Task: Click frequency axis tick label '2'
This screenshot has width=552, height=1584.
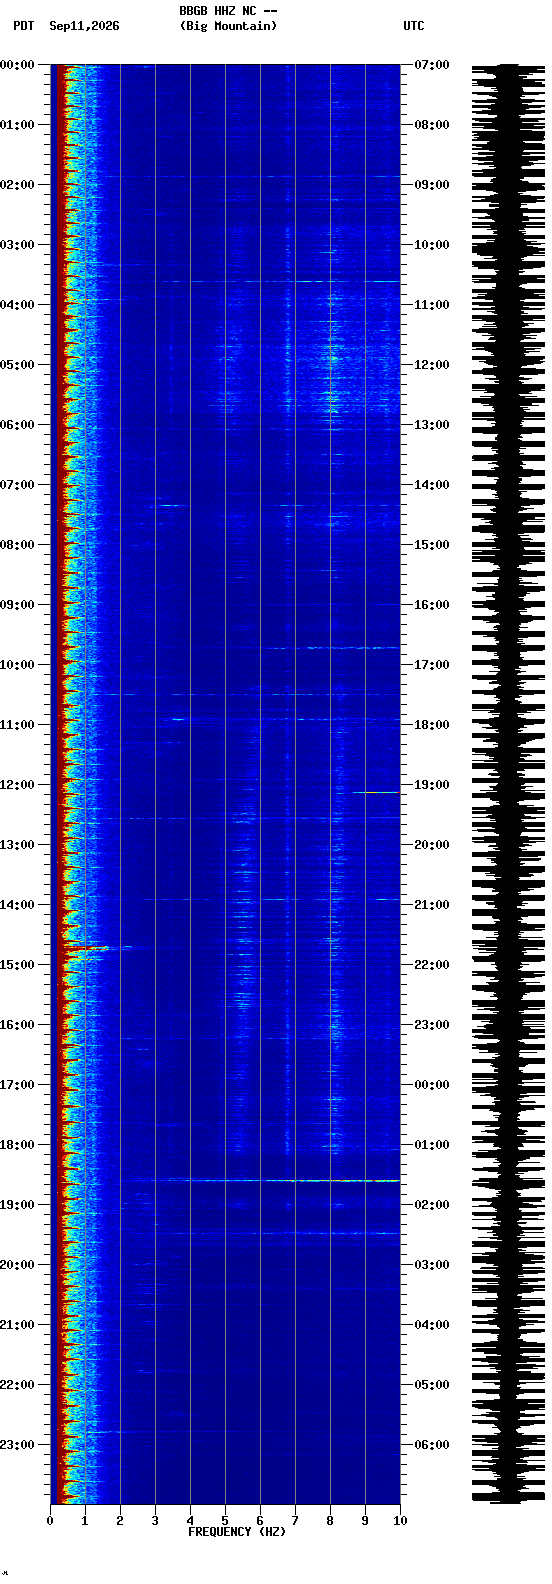Action: click(x=120, y=1521)
